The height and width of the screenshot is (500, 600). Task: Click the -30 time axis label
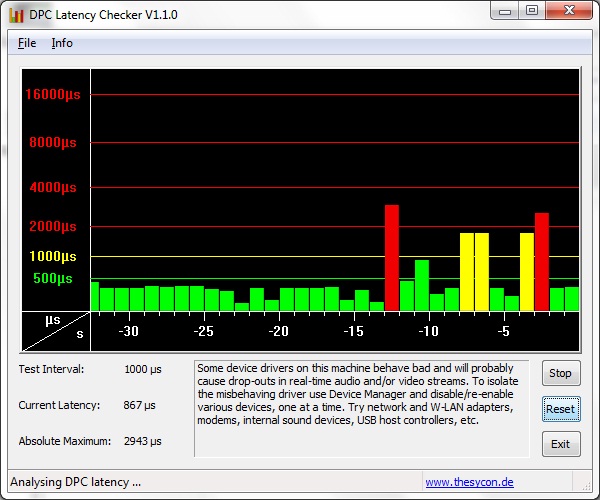[129, 331]
